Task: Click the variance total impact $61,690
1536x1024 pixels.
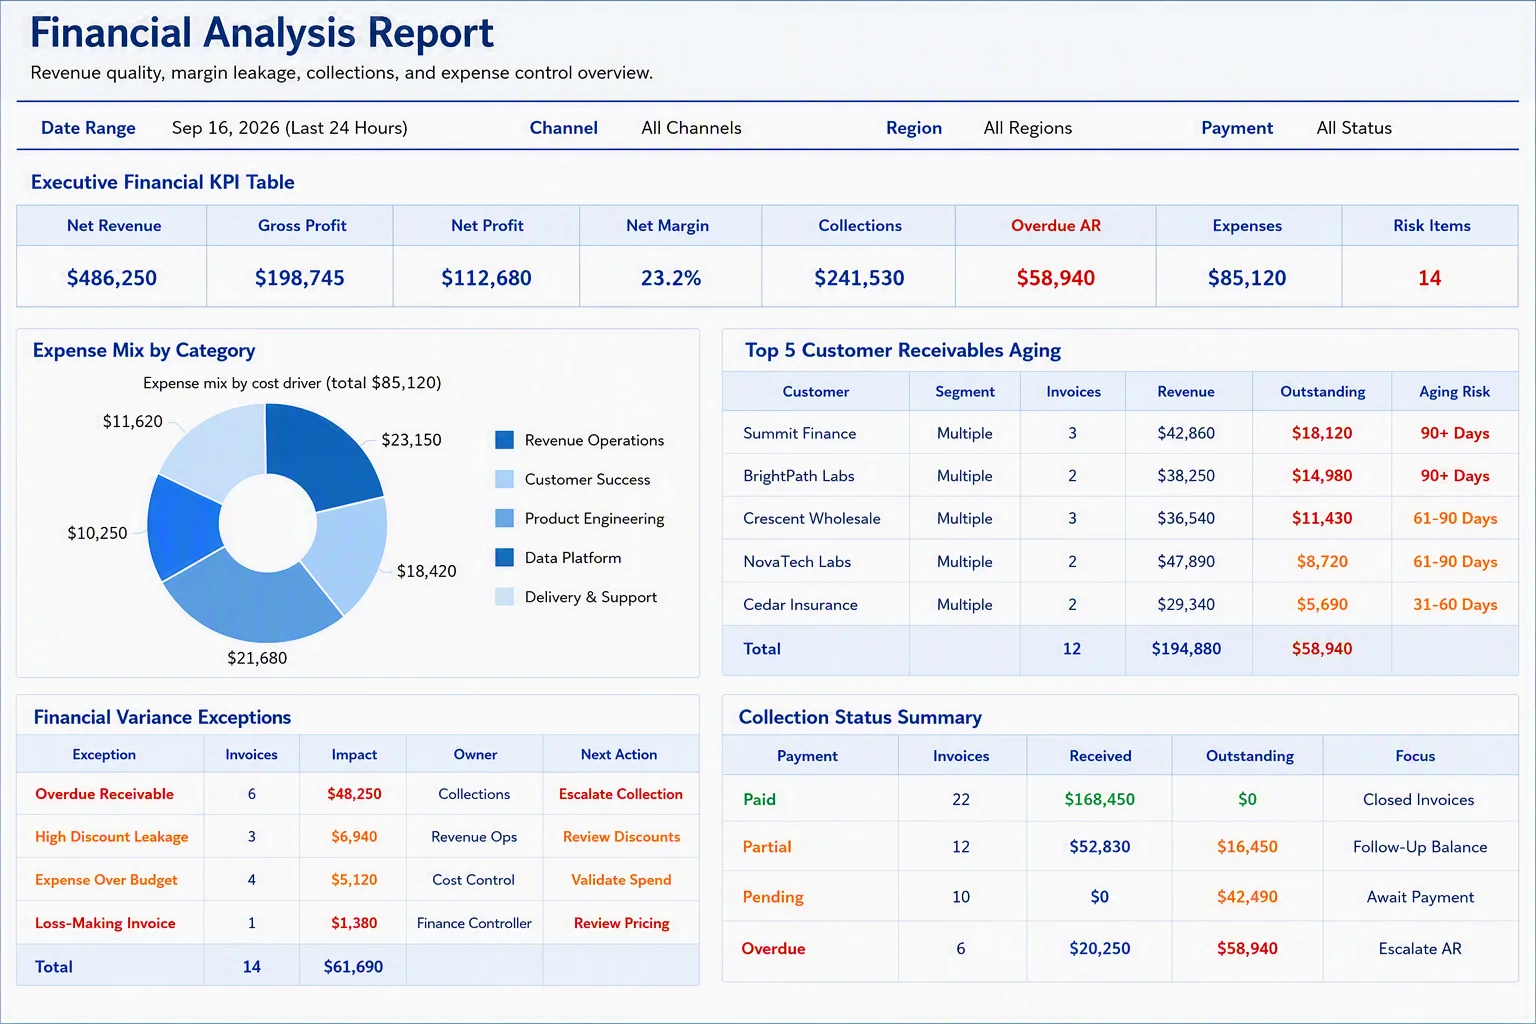Action: [353, 967]
